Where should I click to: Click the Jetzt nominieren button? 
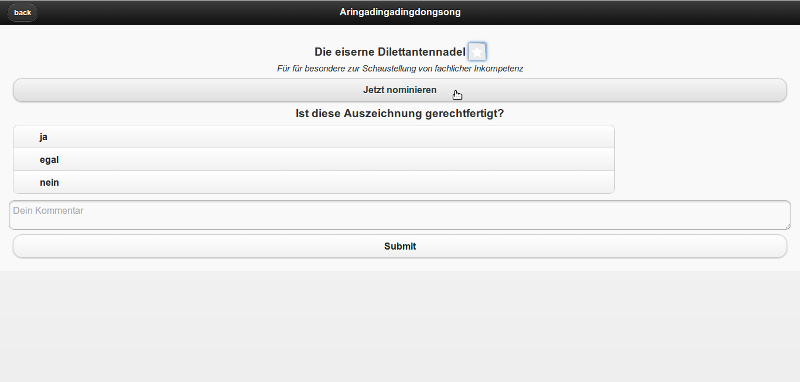[400, 90]
